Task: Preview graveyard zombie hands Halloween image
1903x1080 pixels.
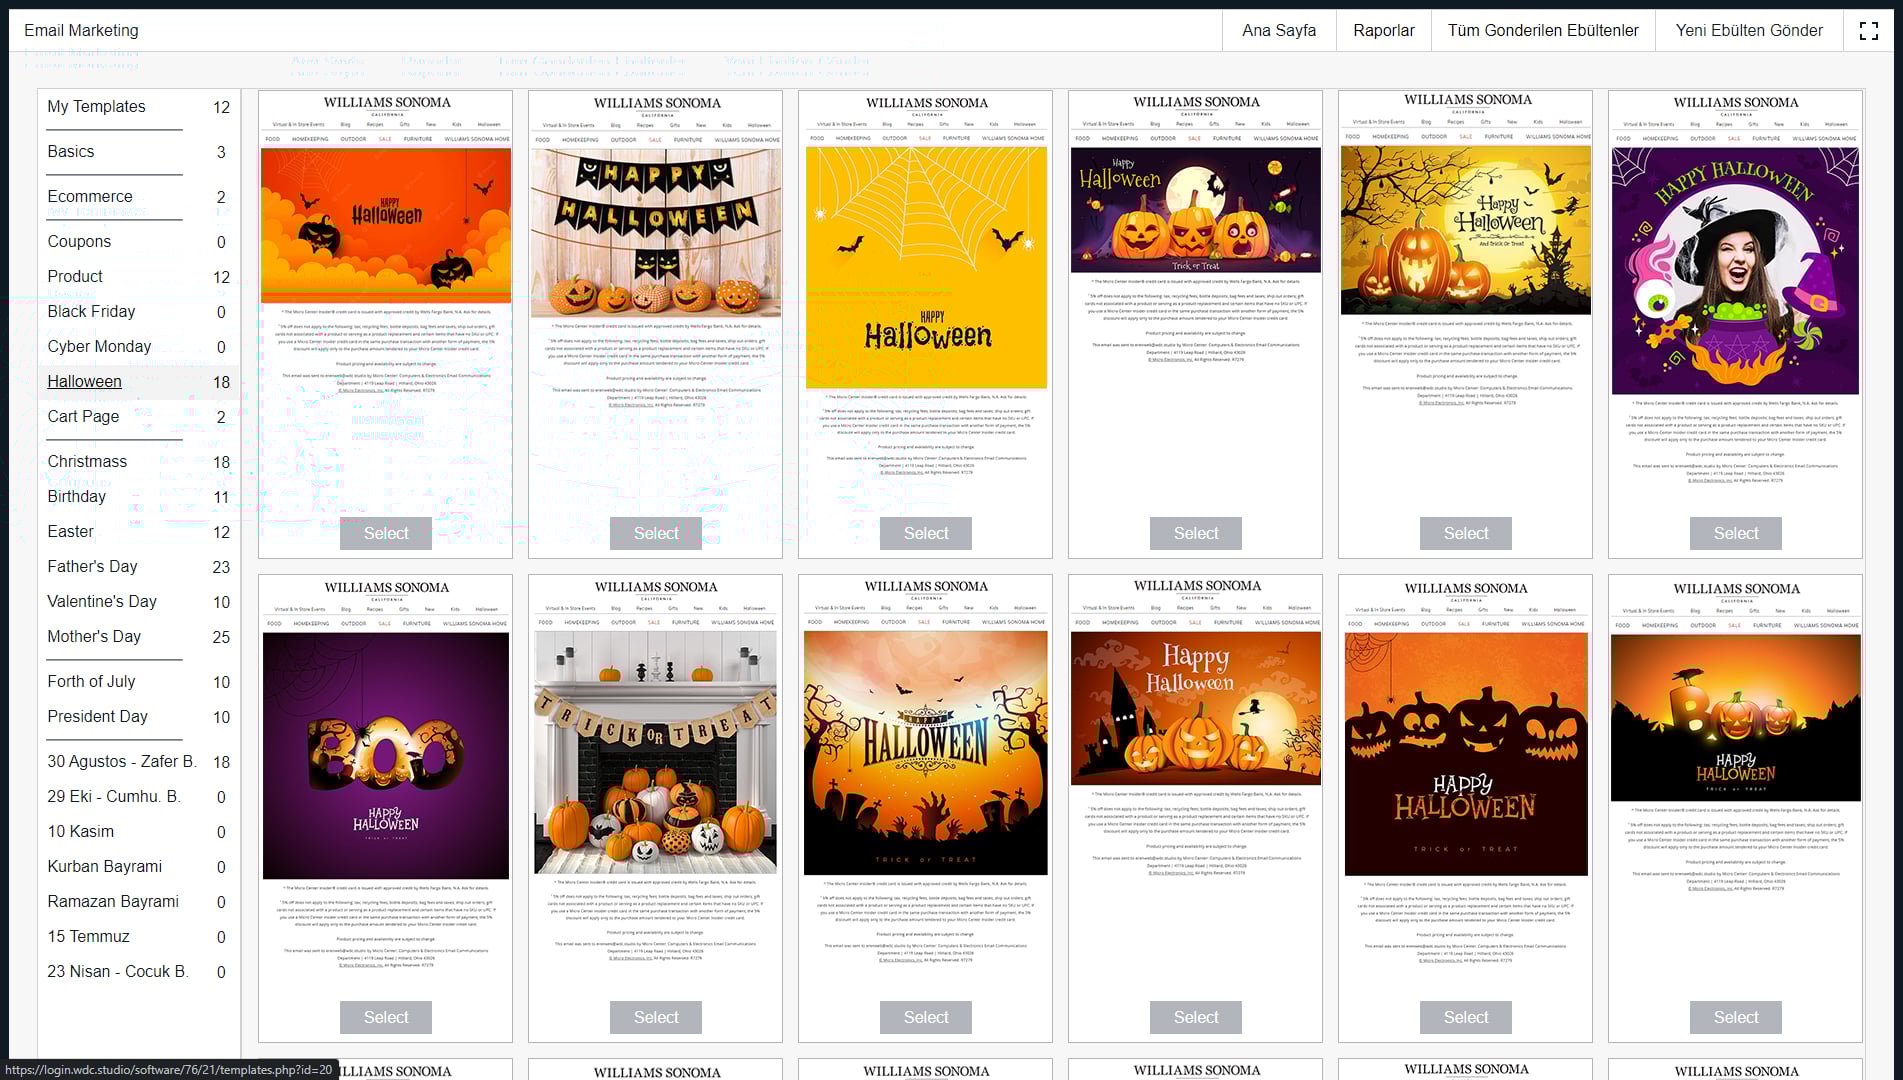Action: point(926,753)
